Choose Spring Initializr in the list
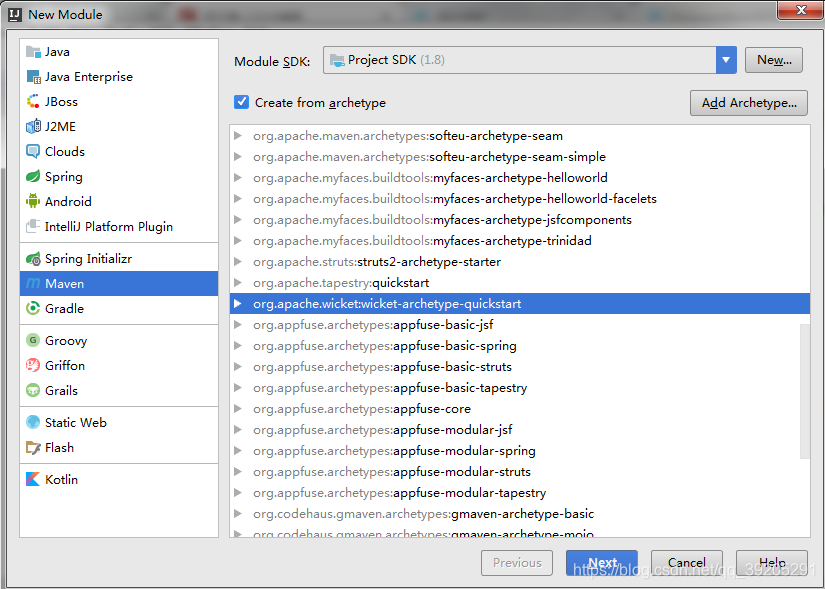Screen dimensions: 825x589 [x=119, y=258]
